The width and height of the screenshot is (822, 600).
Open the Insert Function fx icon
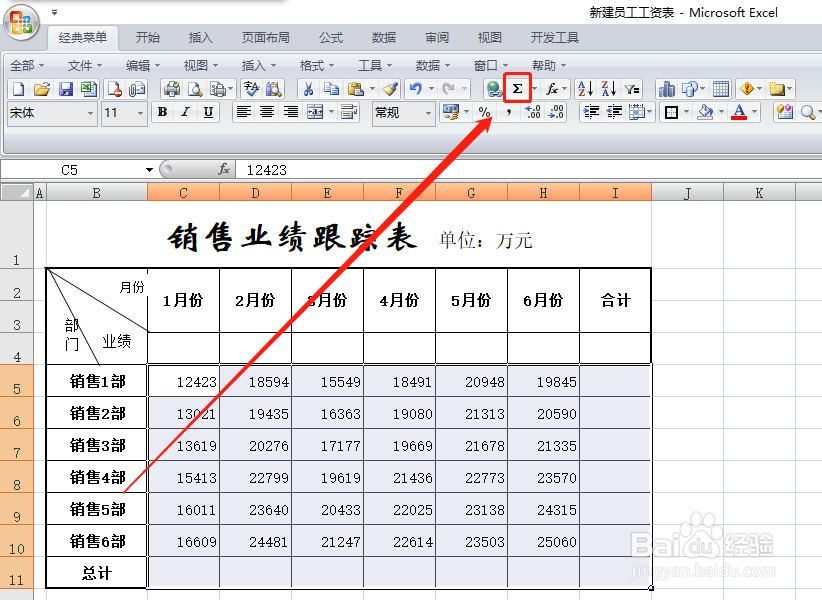tap(552, 88)
